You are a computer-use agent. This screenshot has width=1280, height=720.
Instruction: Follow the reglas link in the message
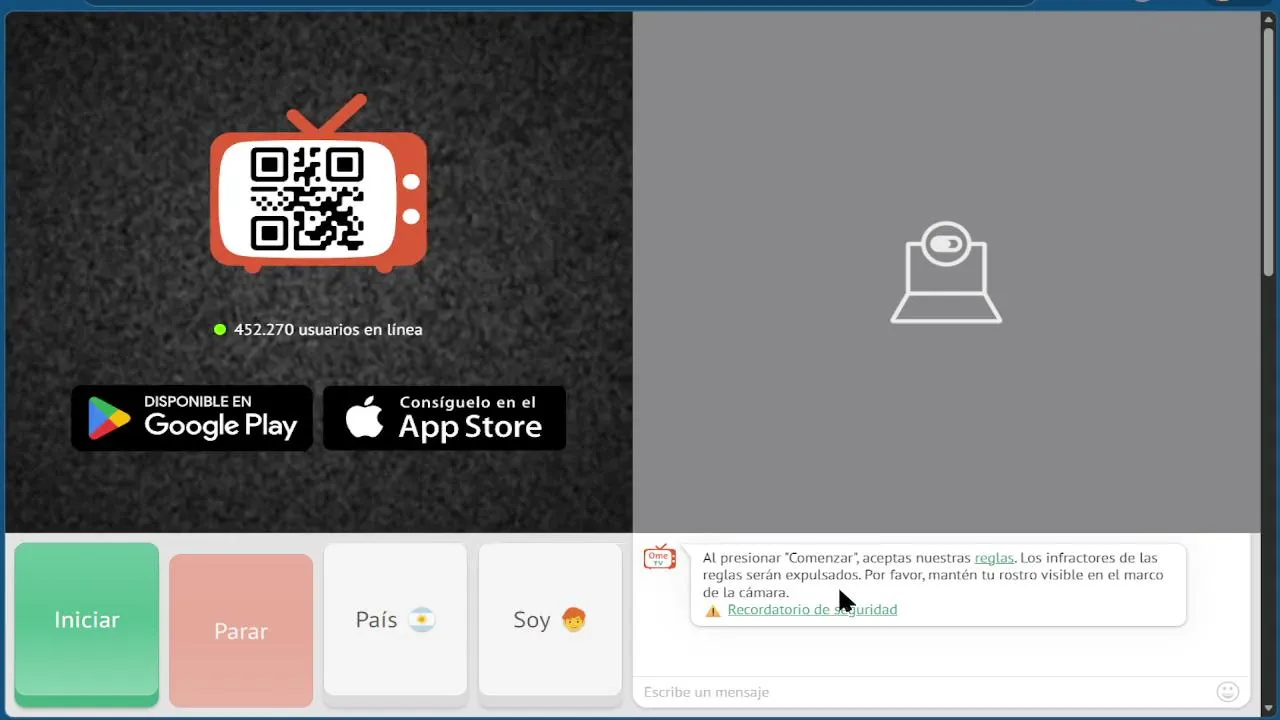[x=994, y=558]
